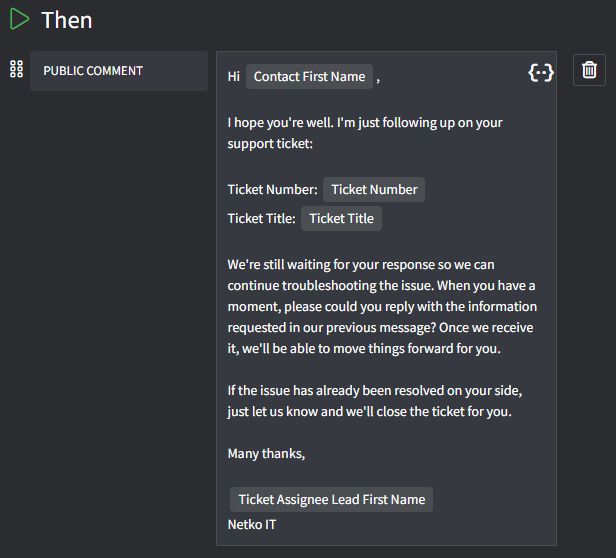Select the Ticket Number placeholder chip

coord(374,190)
